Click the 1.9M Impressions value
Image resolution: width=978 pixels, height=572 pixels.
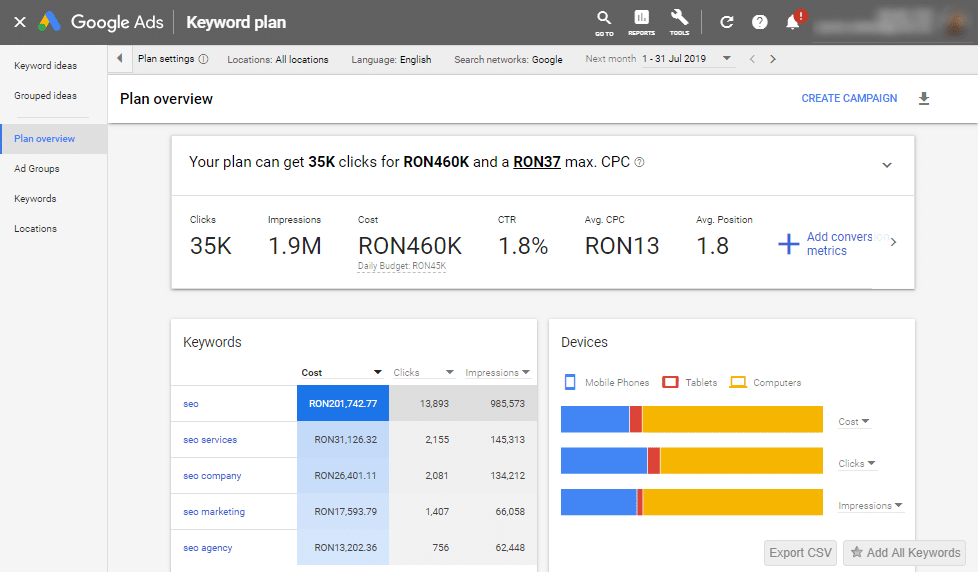pos(294,246)
